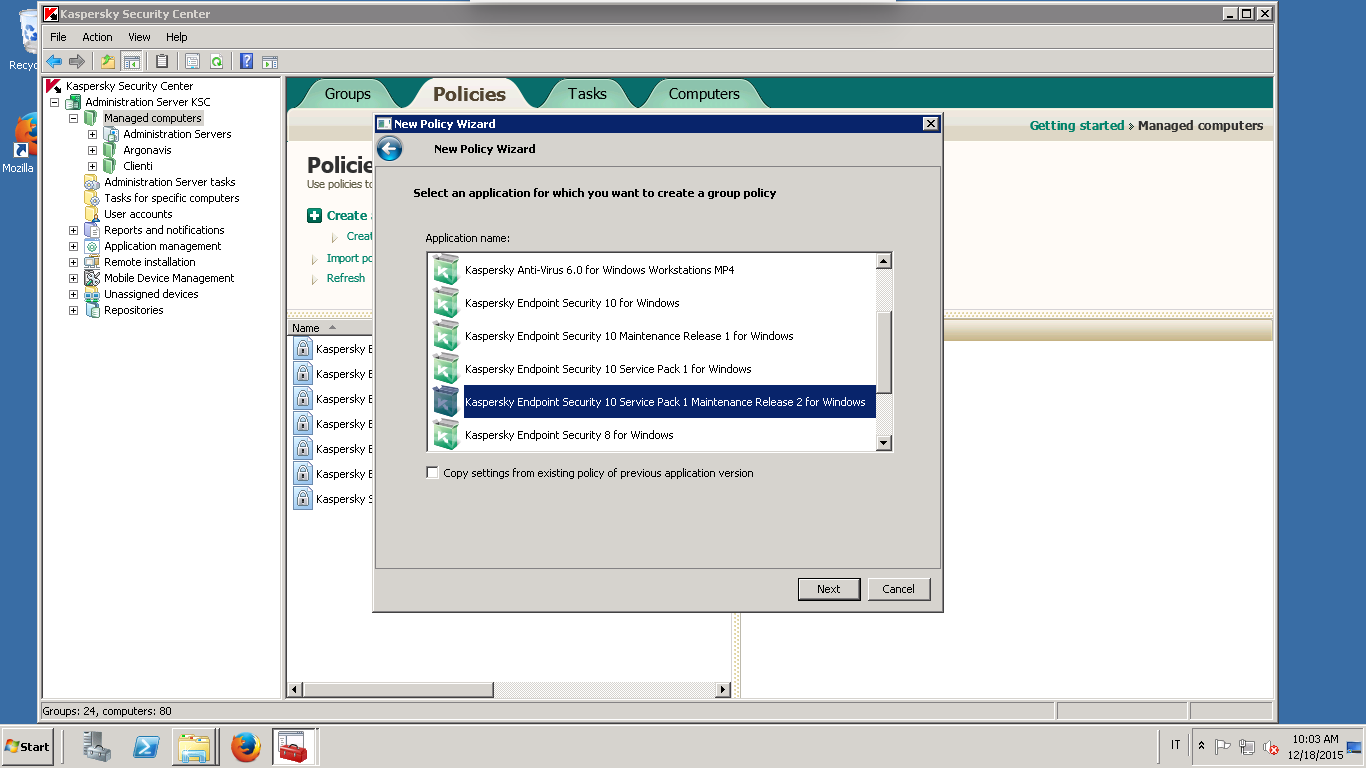Screen dimensions: 1366x768
Task: Click the Next button in wizard
Action: pyautogui.click(x=829, y=589)
